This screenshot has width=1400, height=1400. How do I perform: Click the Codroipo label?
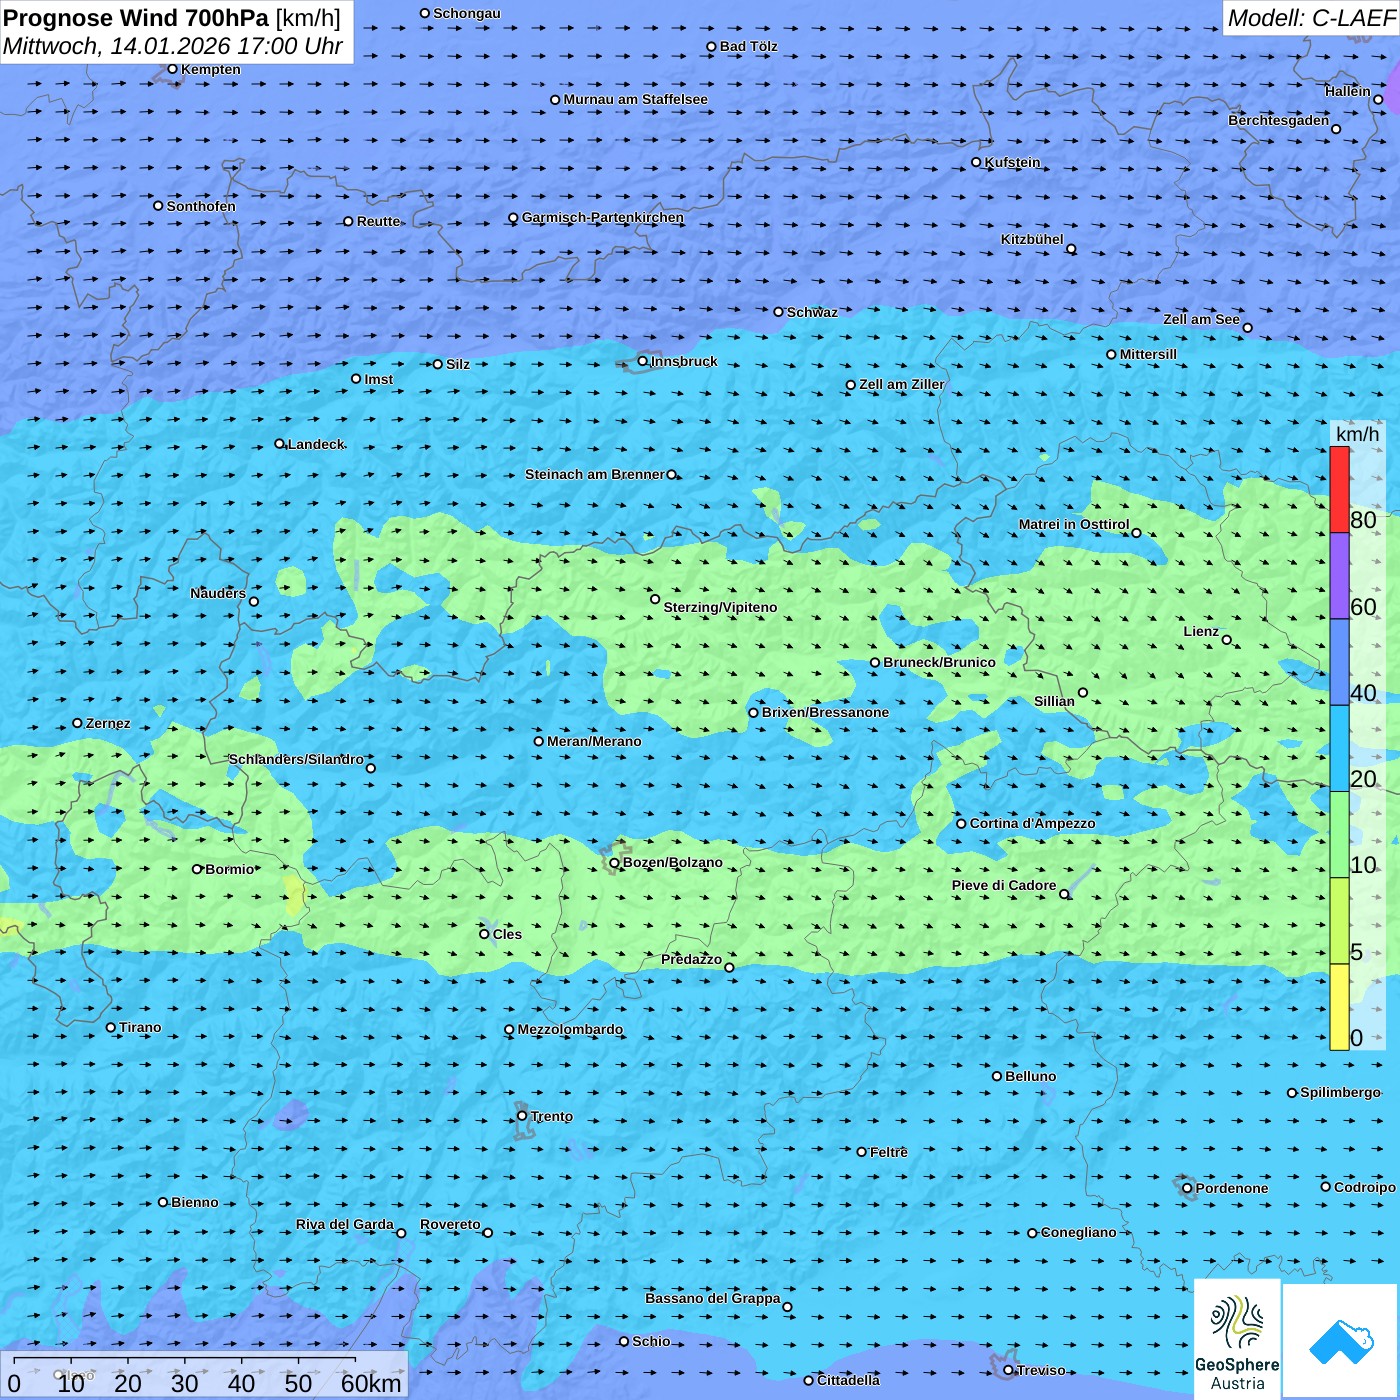coord(1365,1187)
